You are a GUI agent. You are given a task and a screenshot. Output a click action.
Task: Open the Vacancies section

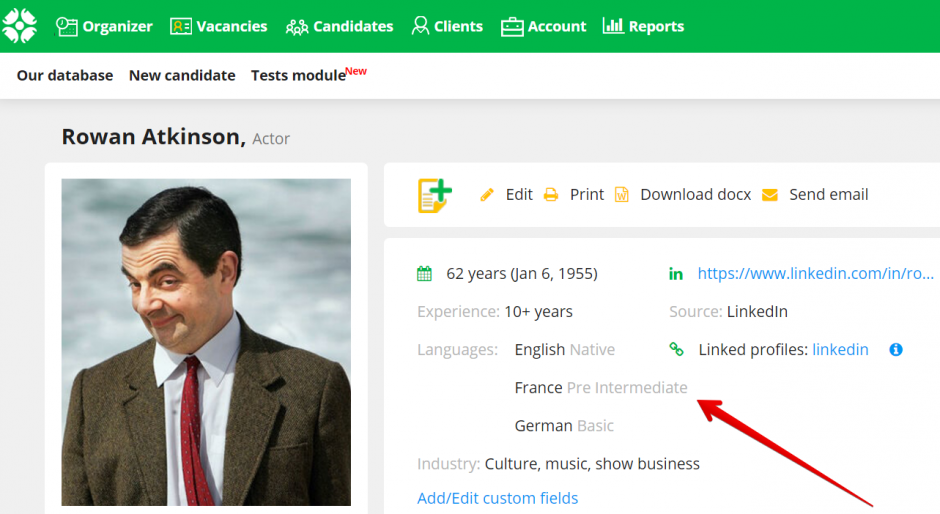coord(219,26)
